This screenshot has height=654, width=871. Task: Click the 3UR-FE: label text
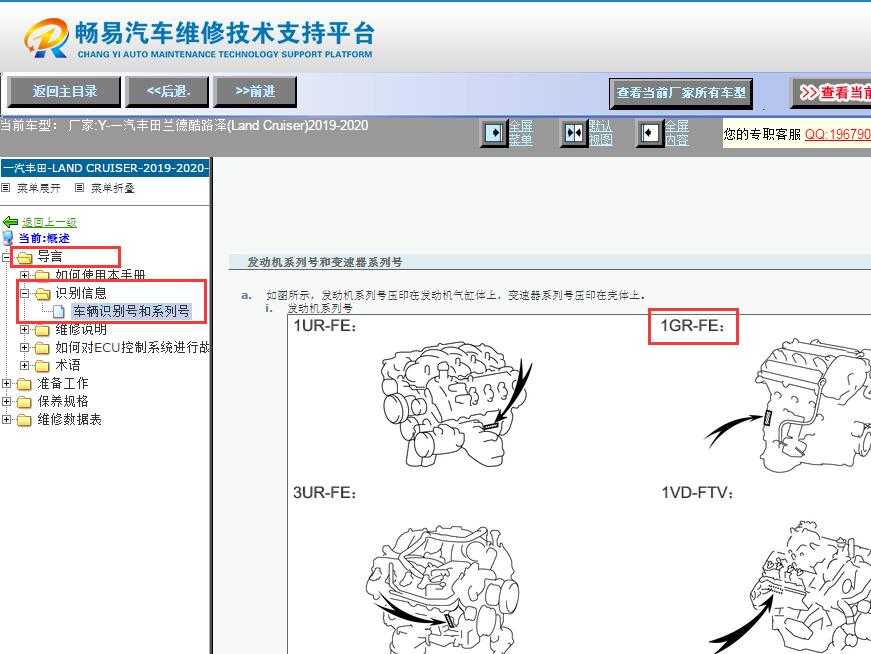325,492
